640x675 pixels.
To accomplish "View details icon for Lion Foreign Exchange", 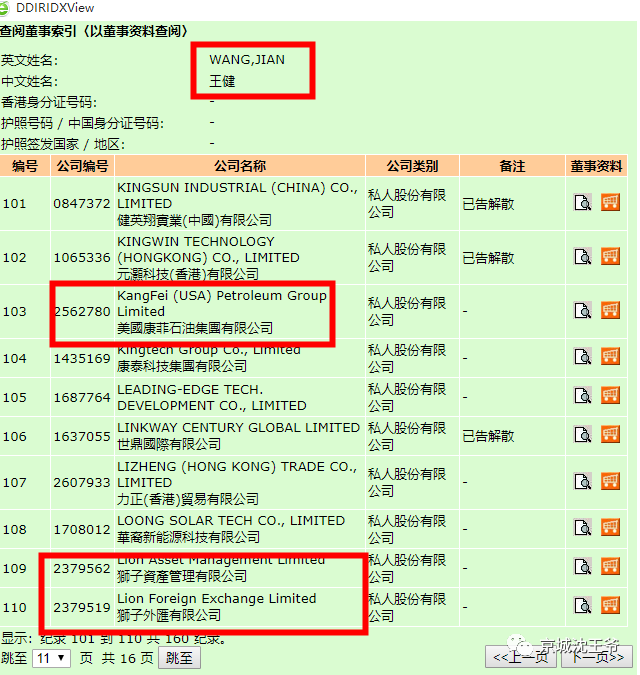I will 583,606.
